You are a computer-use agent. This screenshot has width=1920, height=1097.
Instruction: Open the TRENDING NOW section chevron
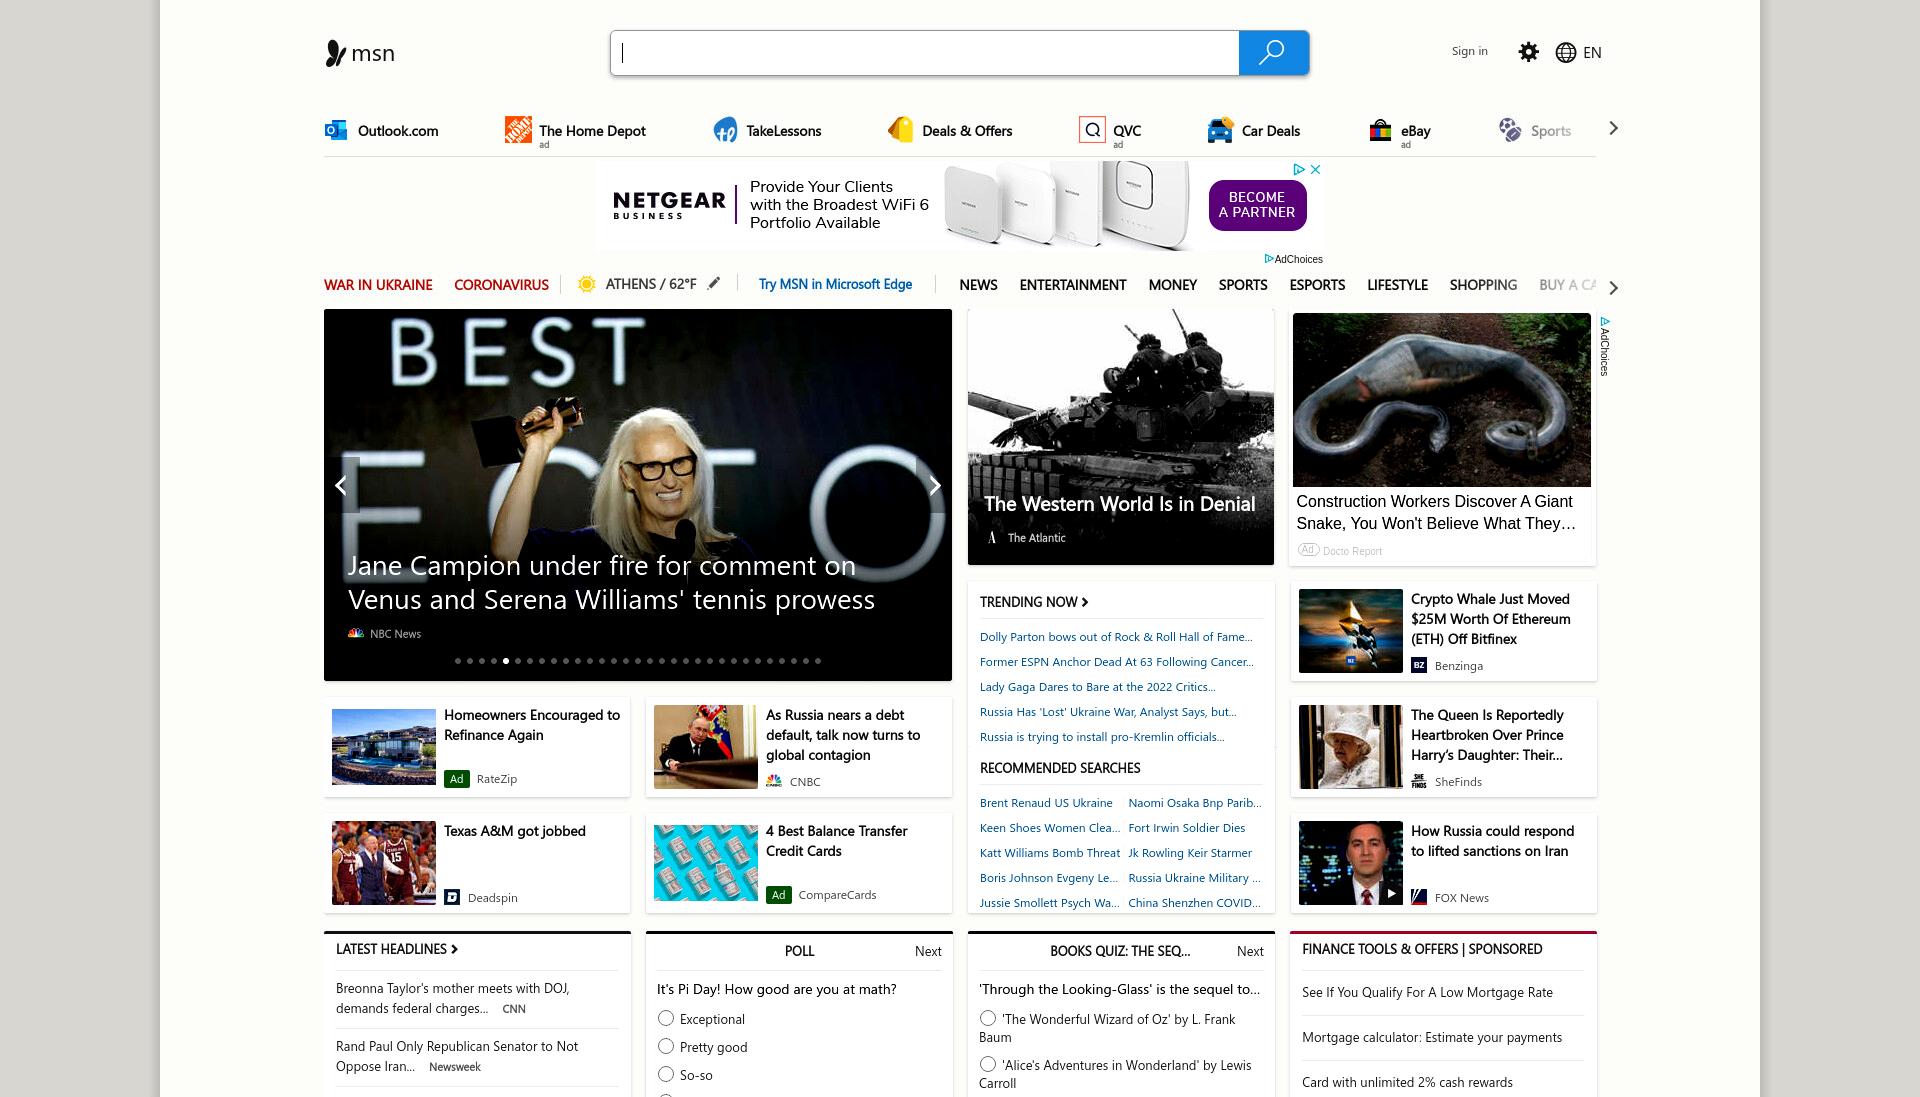[x=1084, y=602]
